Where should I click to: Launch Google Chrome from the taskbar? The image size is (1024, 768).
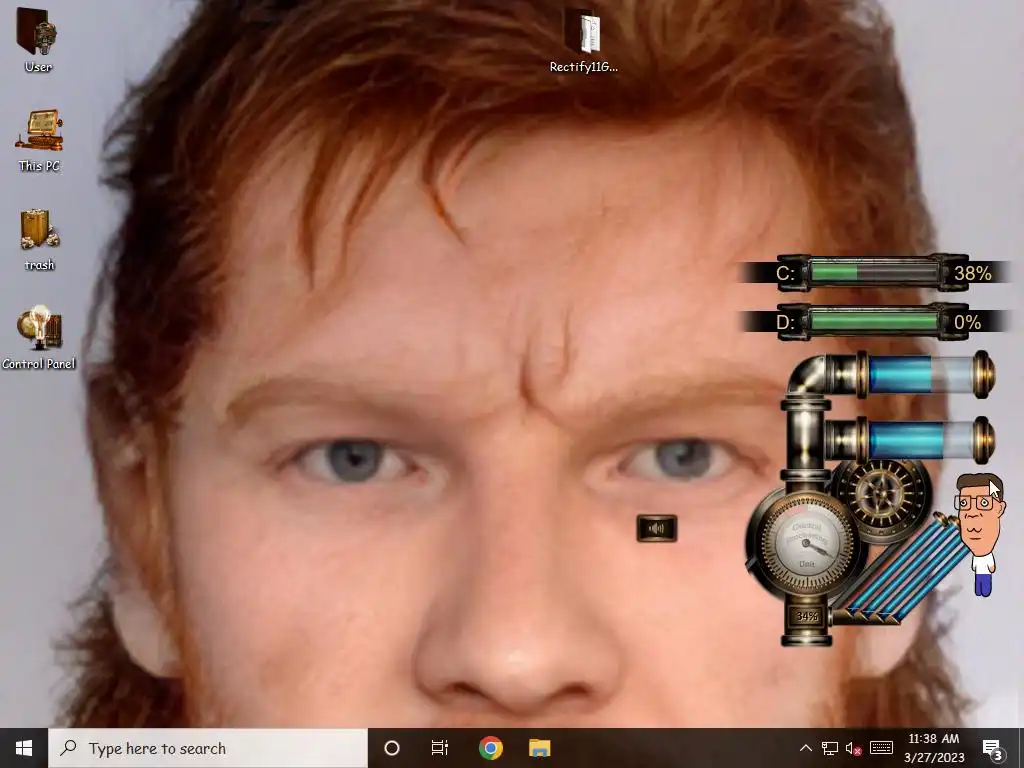pos(490,748)
